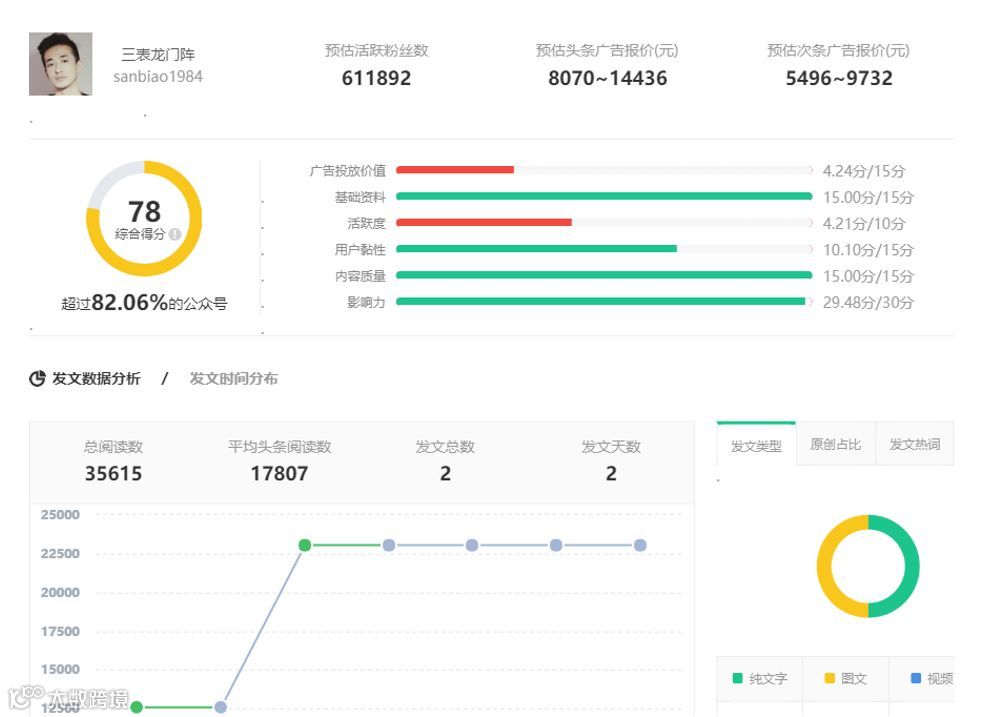Click the 10.10分/15分 score label
The height and width of the screenshot is (717, 985).
[x=868, y=250]
